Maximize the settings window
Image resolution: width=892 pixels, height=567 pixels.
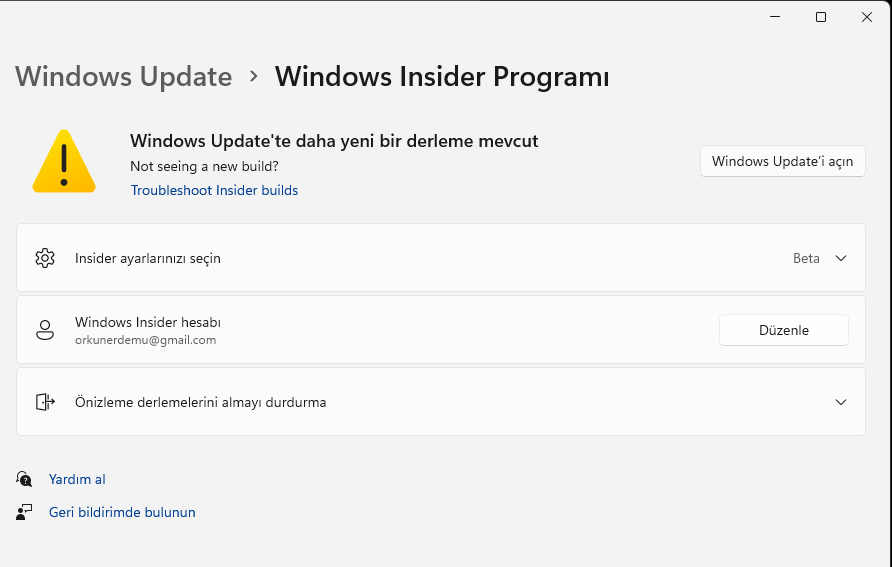(821, 17)
